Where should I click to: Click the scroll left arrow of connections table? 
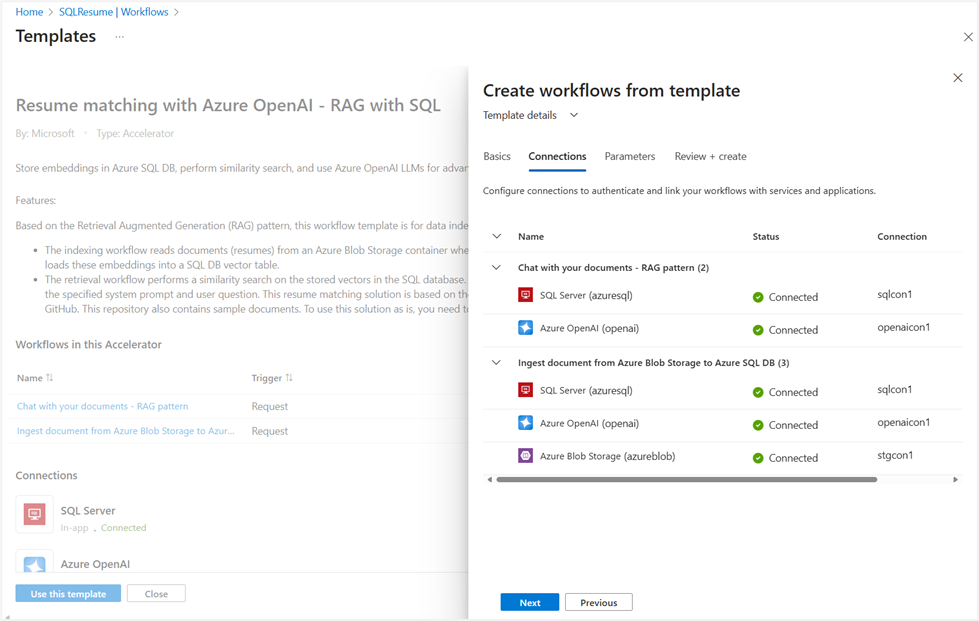point(490,479)
